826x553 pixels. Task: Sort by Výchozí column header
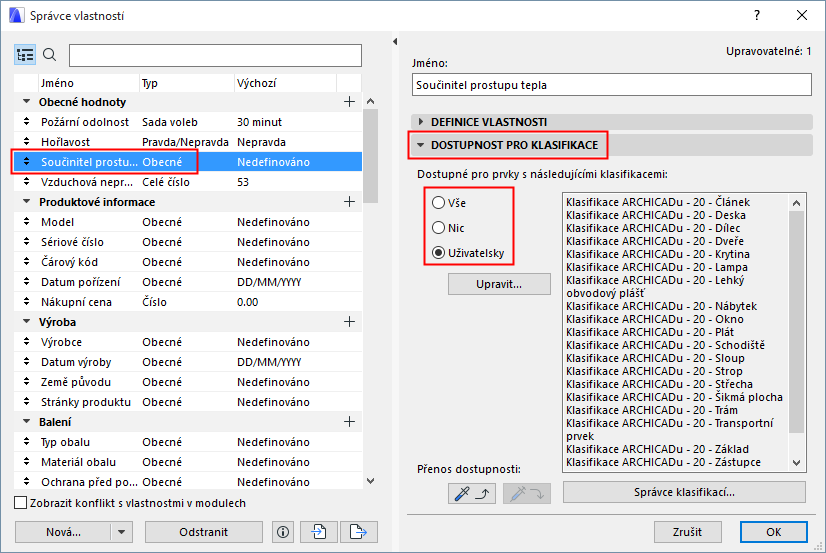pos(285,83)
